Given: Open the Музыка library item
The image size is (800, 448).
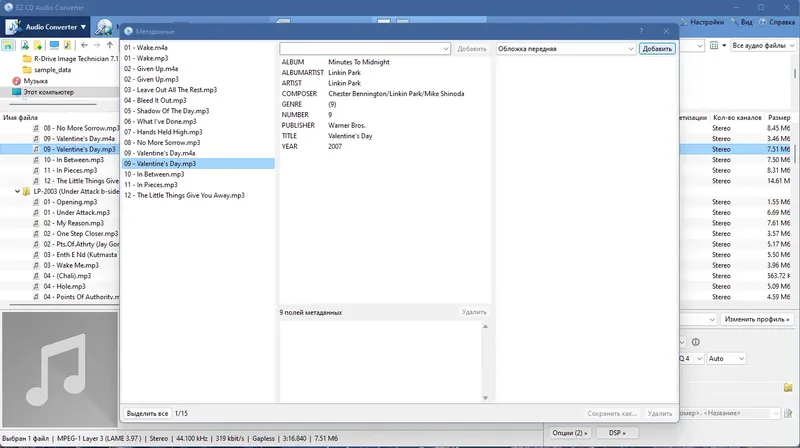Looking at the screenshot, I should pyautogui.click(x=30, y=81).
